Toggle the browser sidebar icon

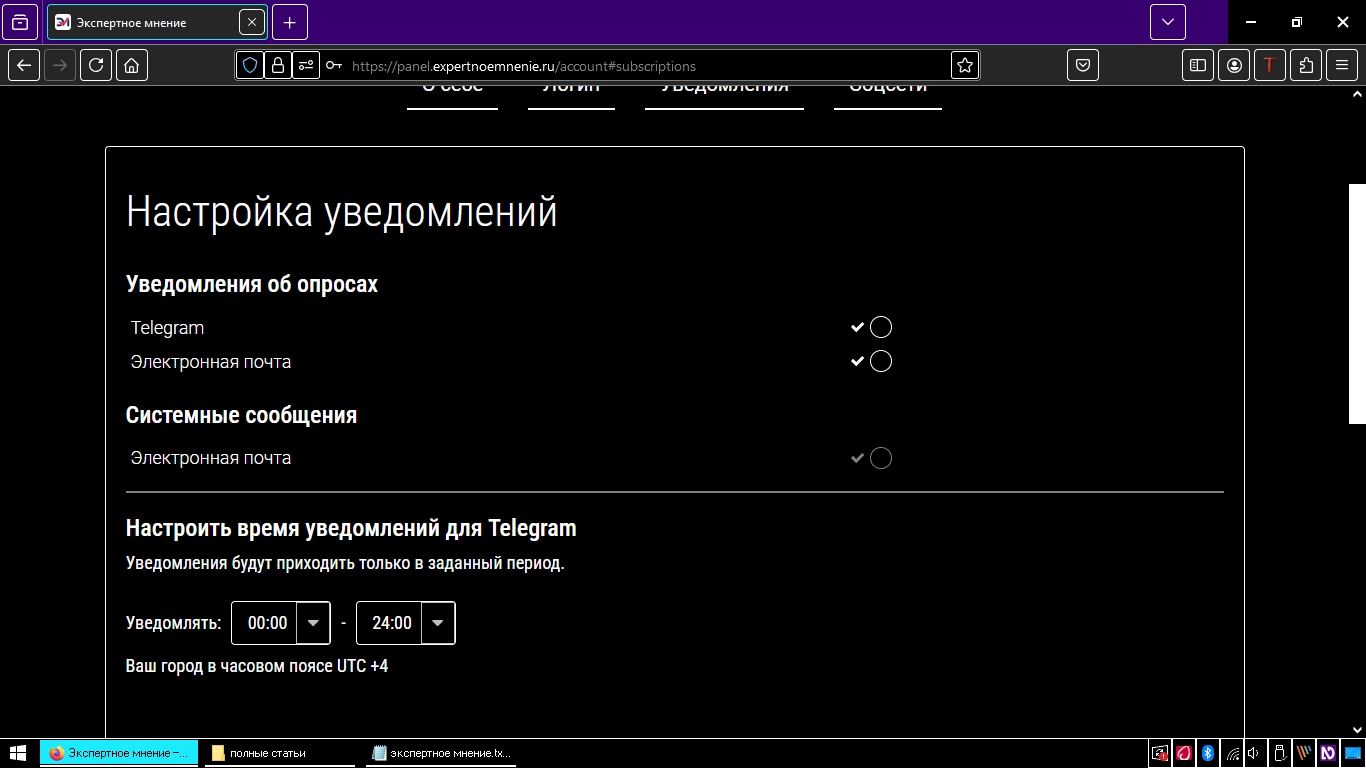point(1198,66)
